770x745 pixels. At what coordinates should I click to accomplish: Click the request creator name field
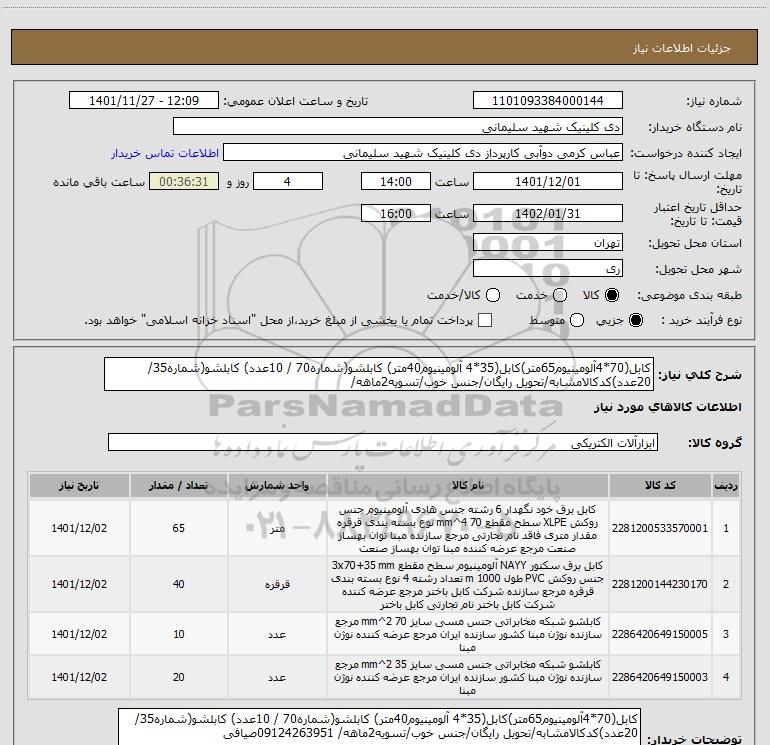coord(423,153)
